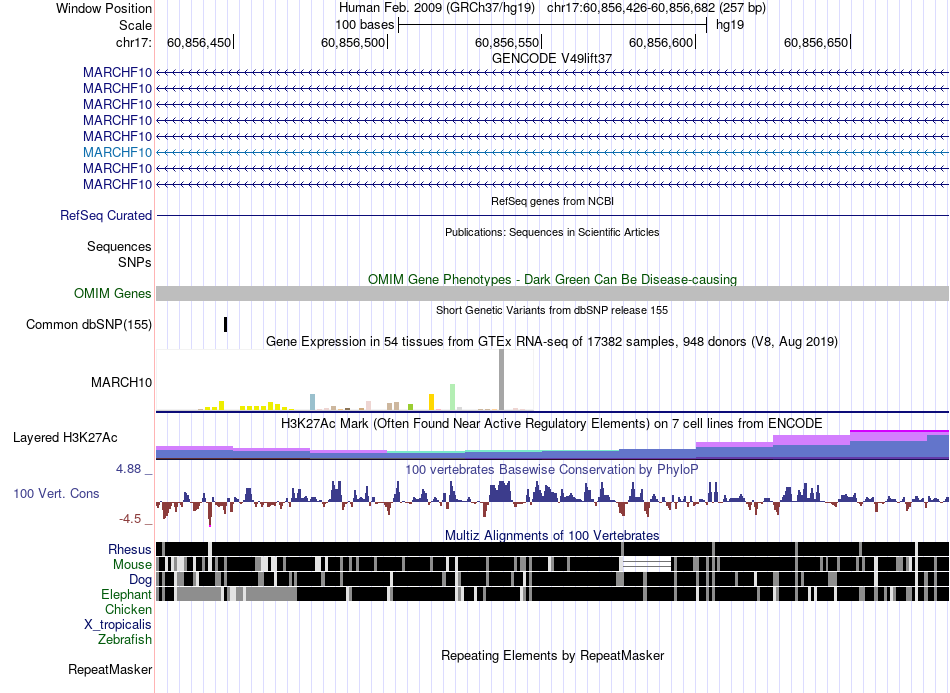Click 'Publications: Sequences in Scientific Articles' title

[x=552, y=232]
